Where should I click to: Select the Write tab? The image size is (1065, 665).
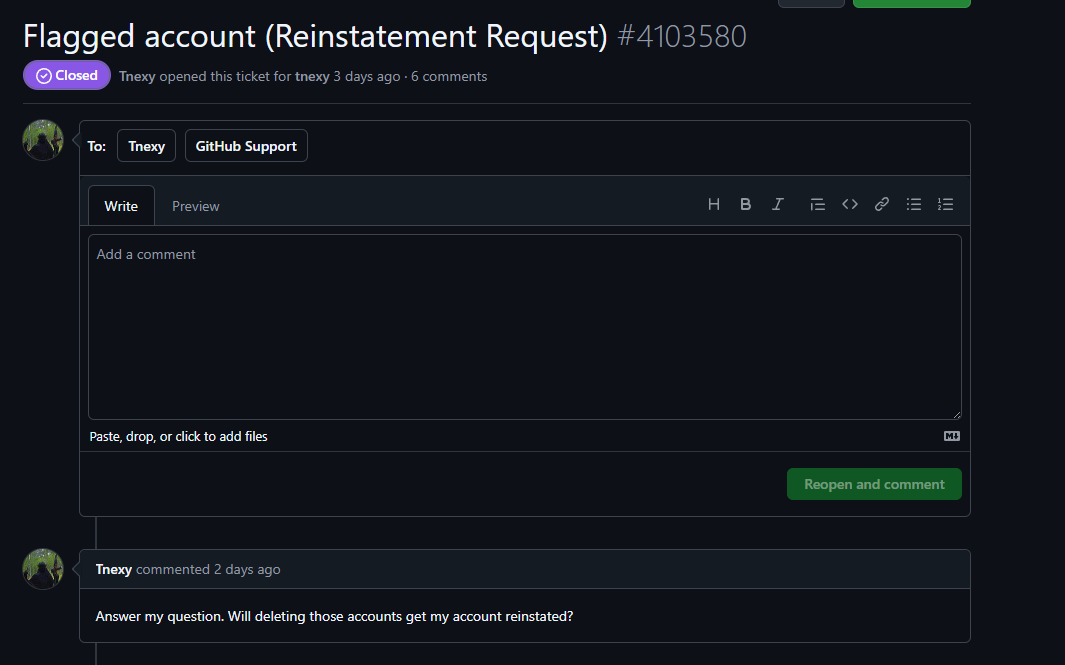121,206
